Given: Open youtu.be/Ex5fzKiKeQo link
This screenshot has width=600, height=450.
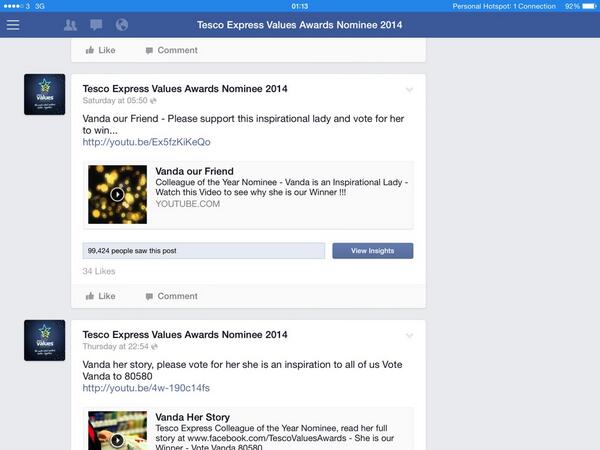Looking at the screenshot, I should click(x=147, y=142).
